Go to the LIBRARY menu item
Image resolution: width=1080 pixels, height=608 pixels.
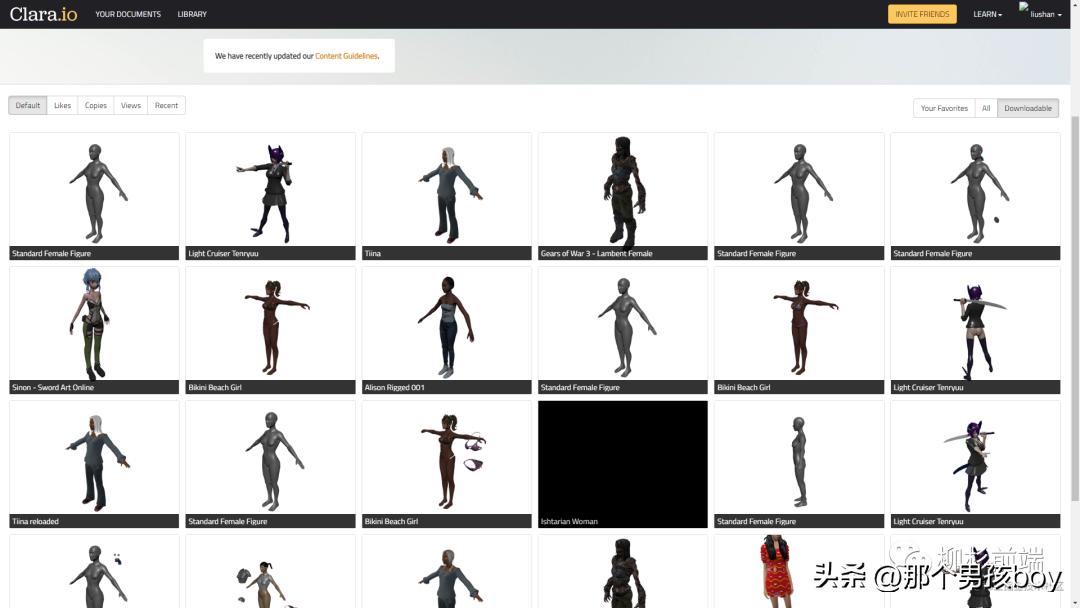192,14
